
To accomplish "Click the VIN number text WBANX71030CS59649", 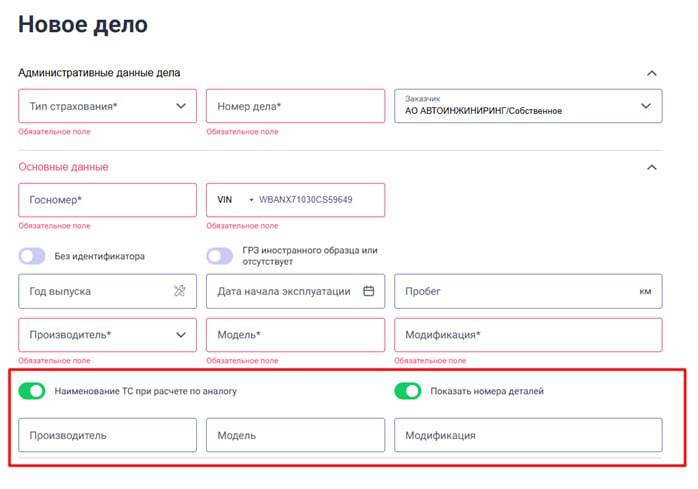I will pos(306,200).
